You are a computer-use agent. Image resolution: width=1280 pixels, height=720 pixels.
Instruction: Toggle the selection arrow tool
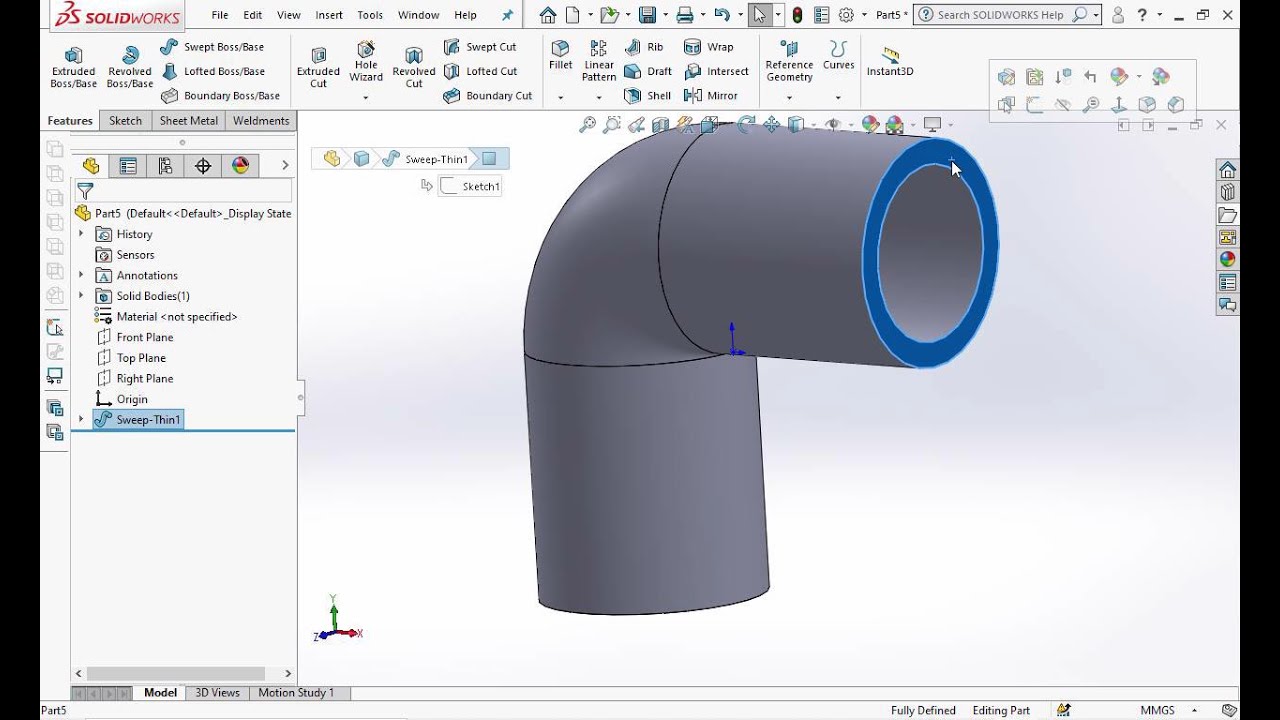click(759, 15)
